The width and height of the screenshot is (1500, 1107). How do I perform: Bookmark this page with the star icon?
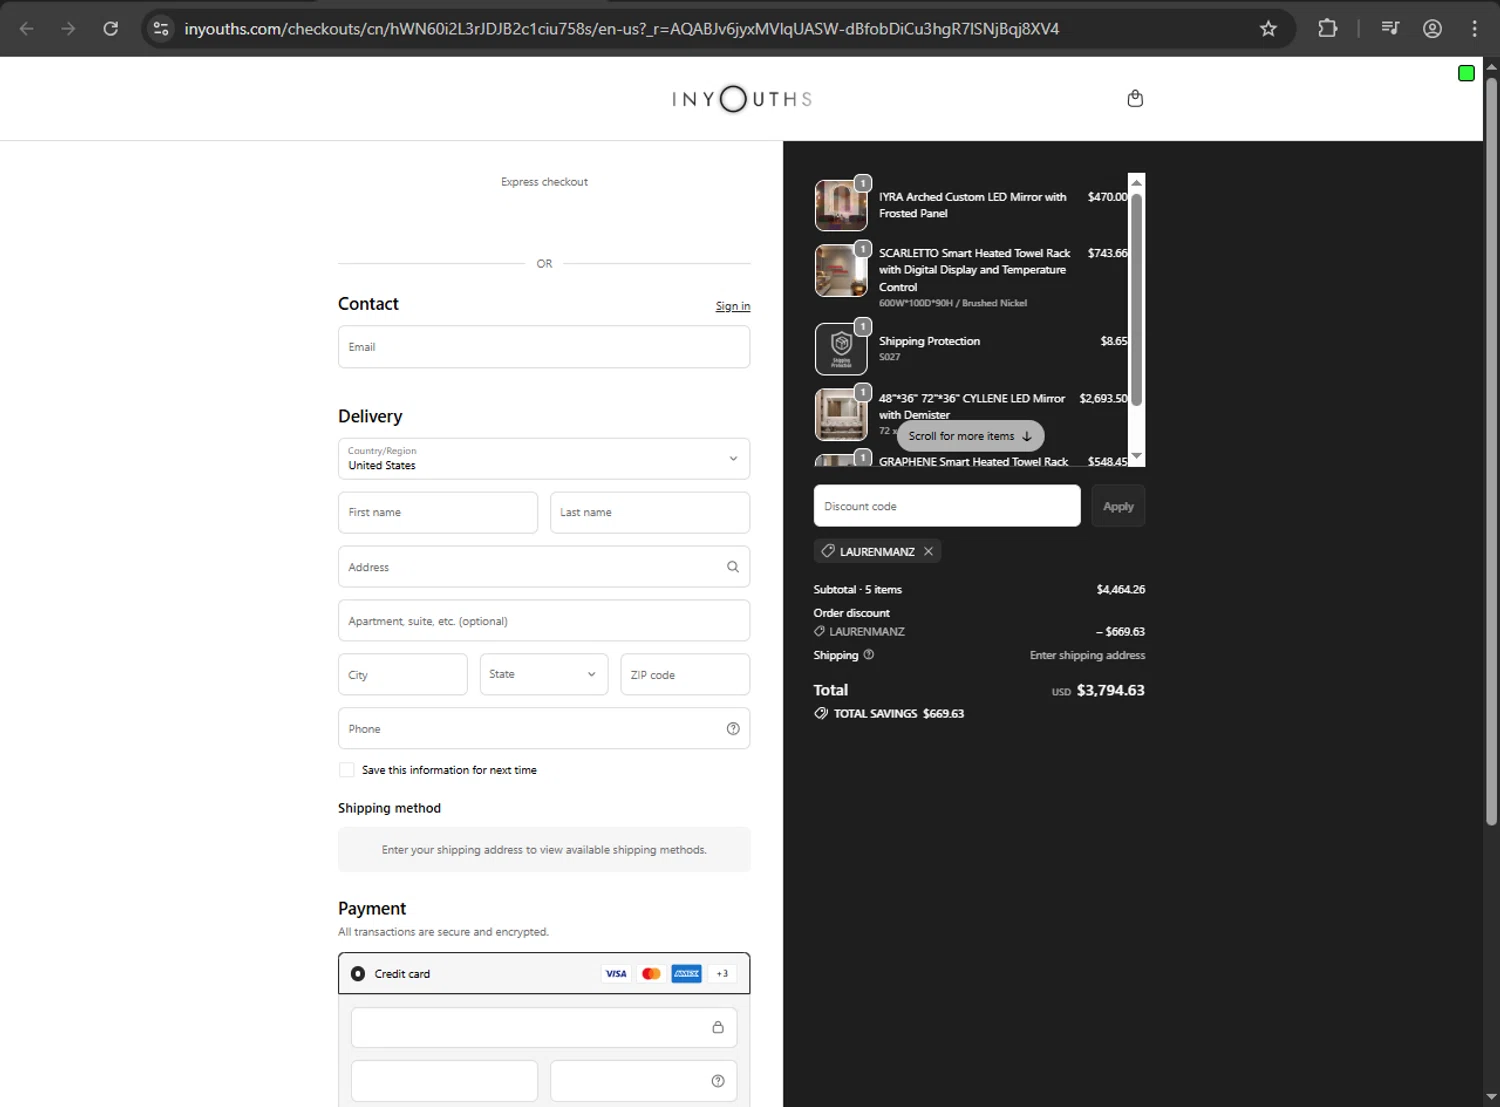1268,28
